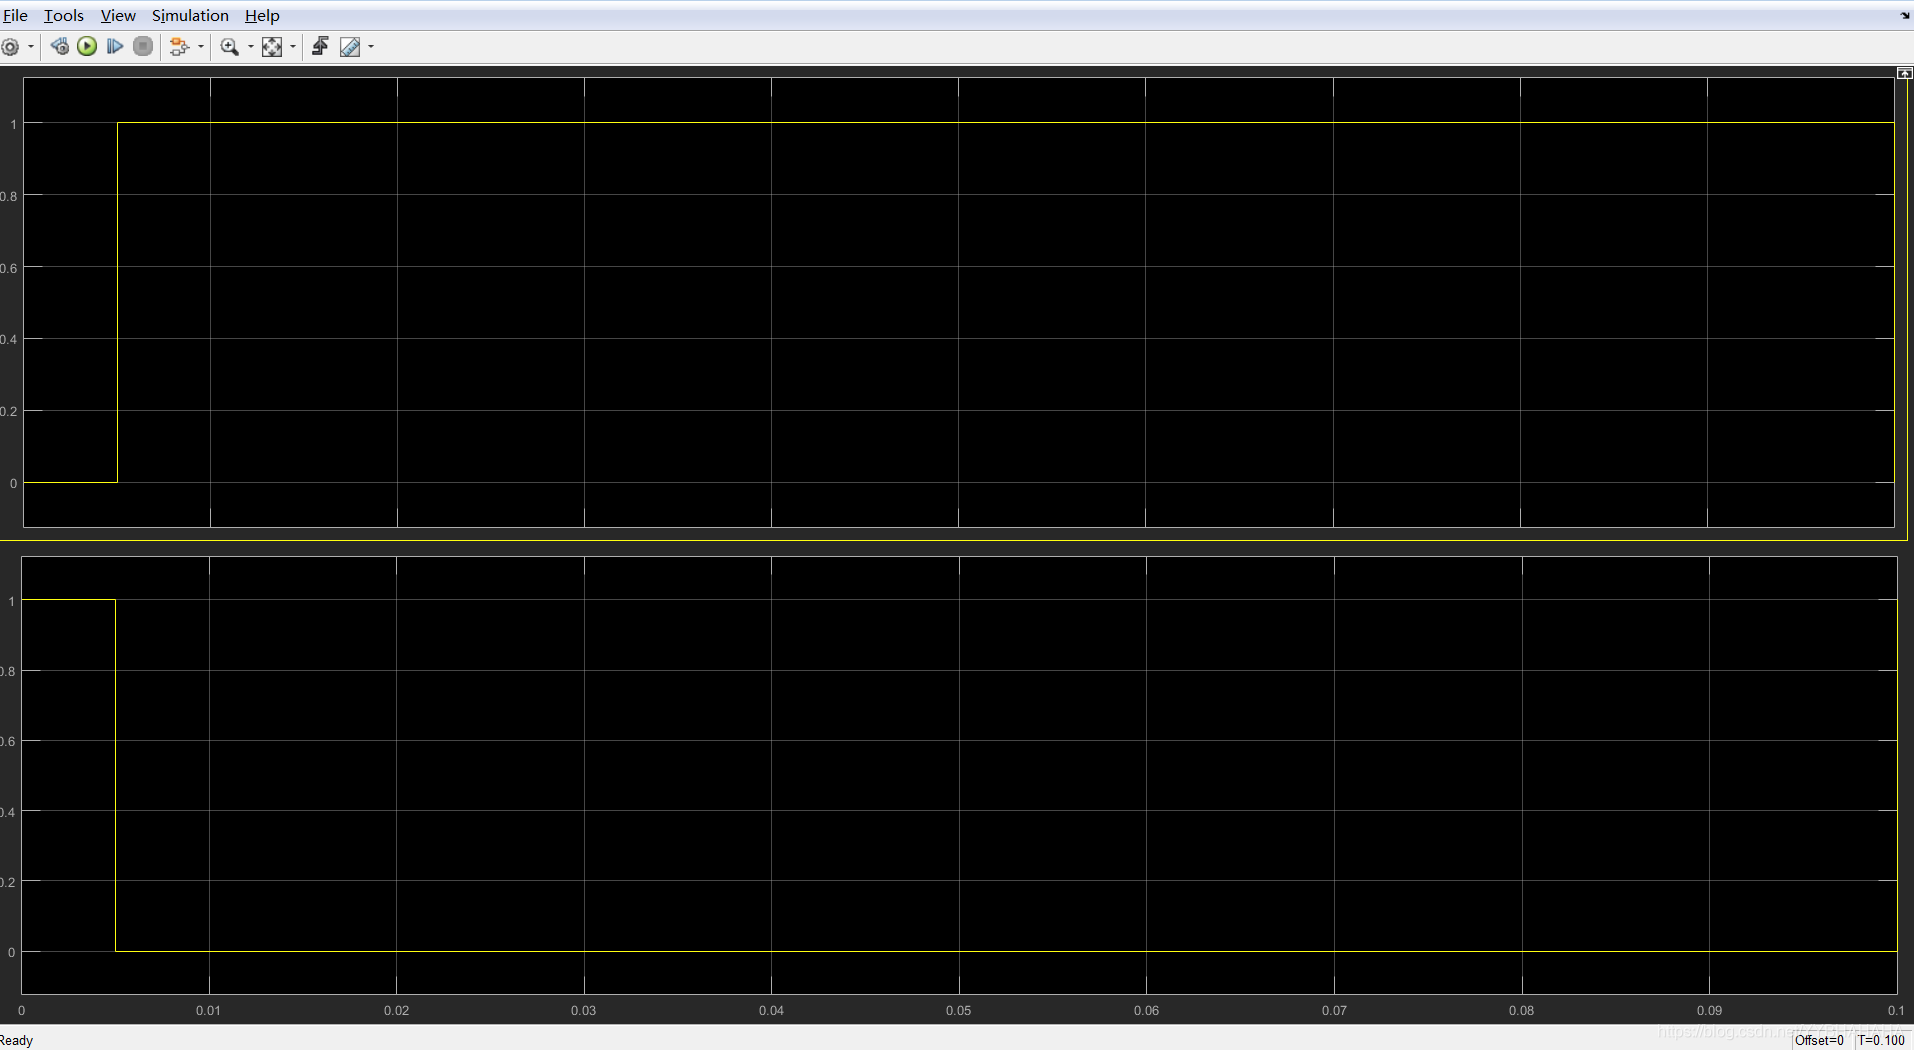
Task: Open the Triggers icon
Action: (x=320, y=46)
